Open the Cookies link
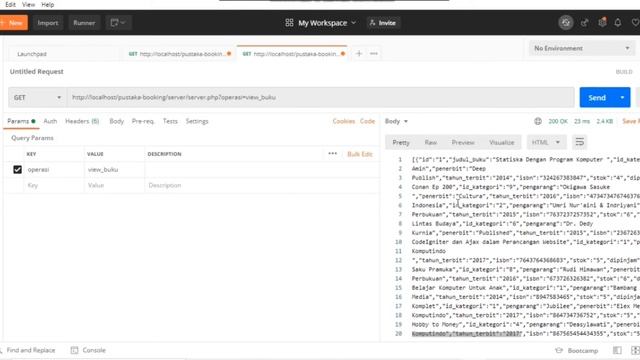 tap(344, 121)
